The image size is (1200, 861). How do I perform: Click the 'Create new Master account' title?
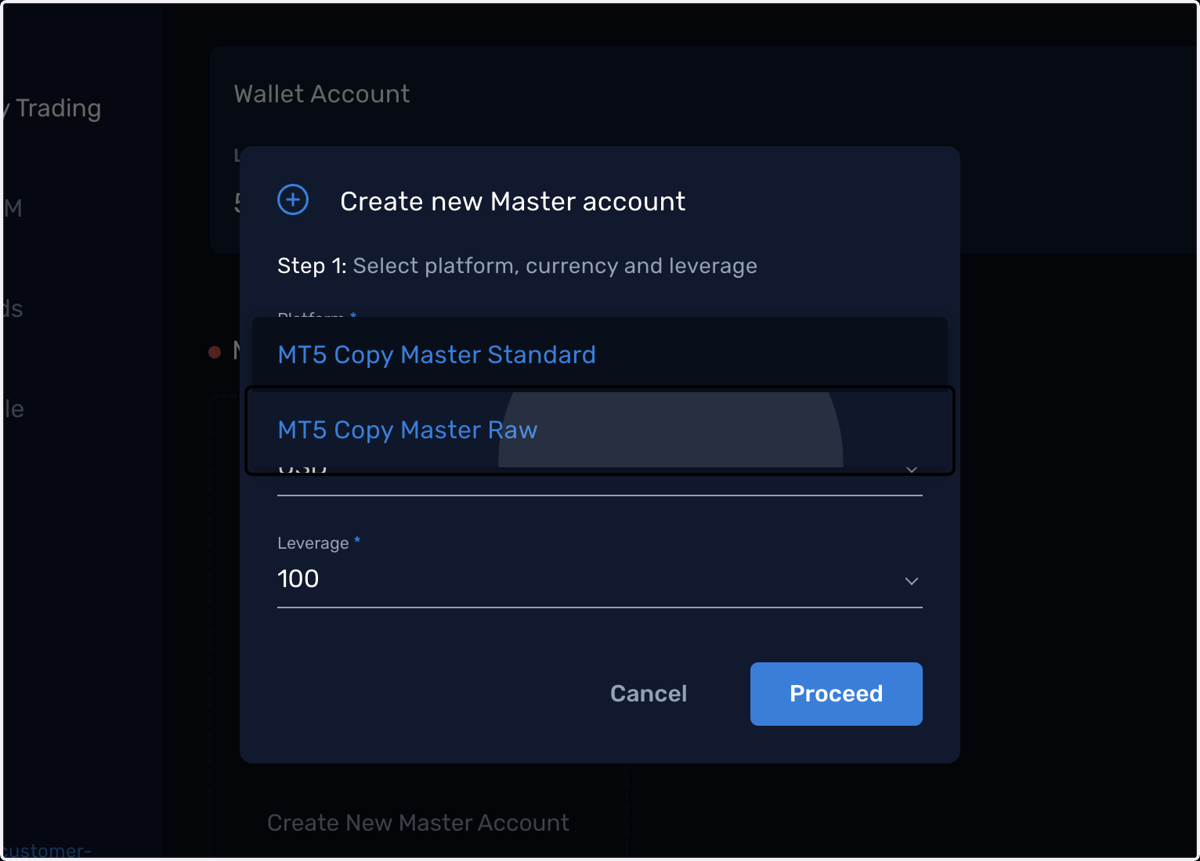[512, 201]
